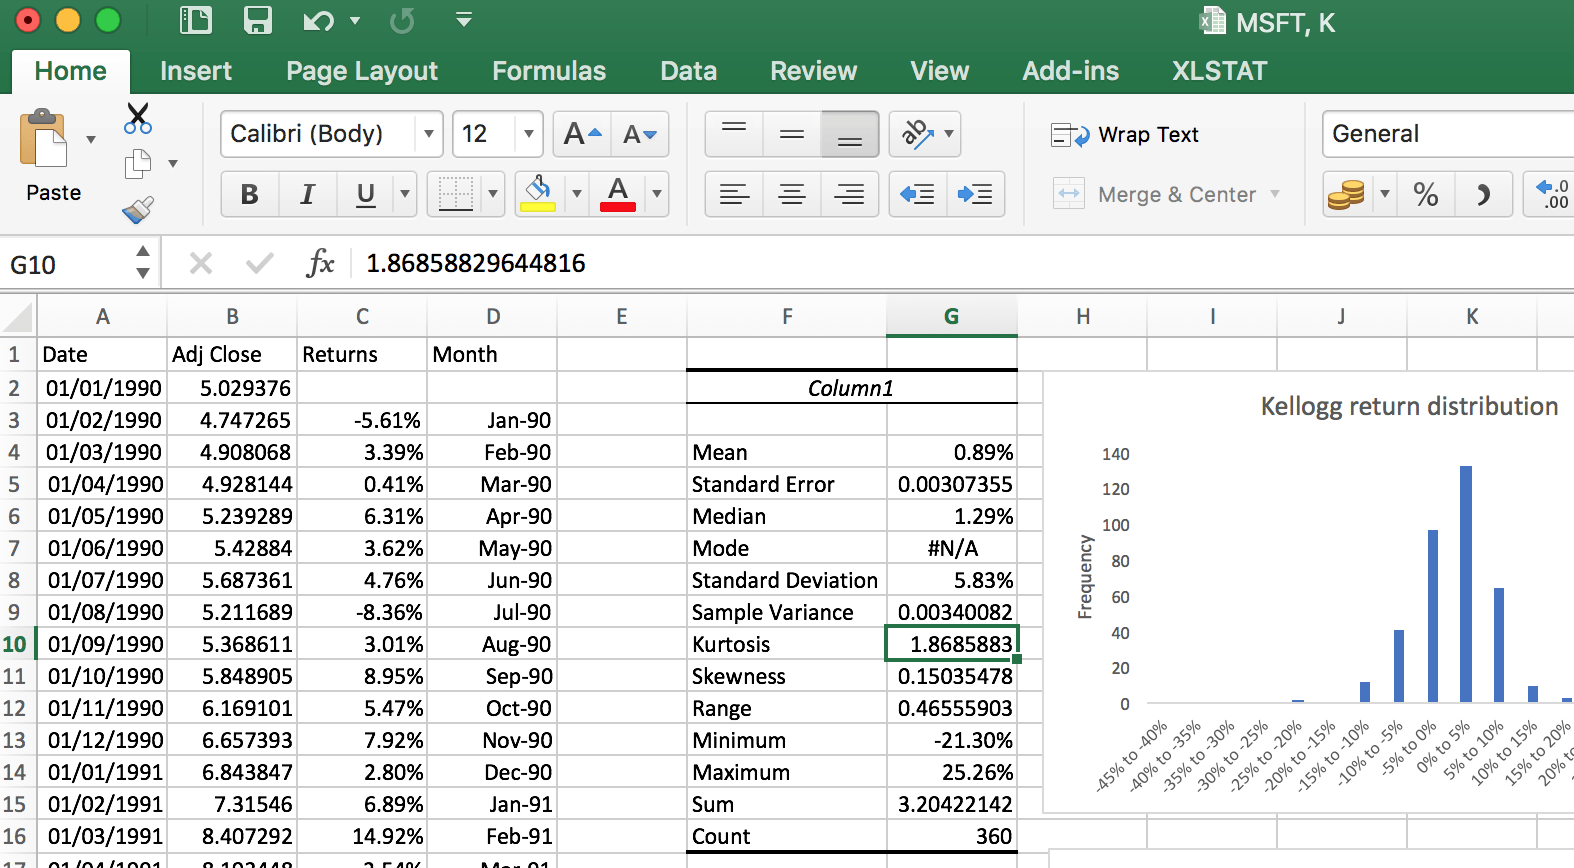The width and height of the screenshot is (1574, 868).
Task: Click the Format Painter brush icon
Action: [x=138, y=208]
